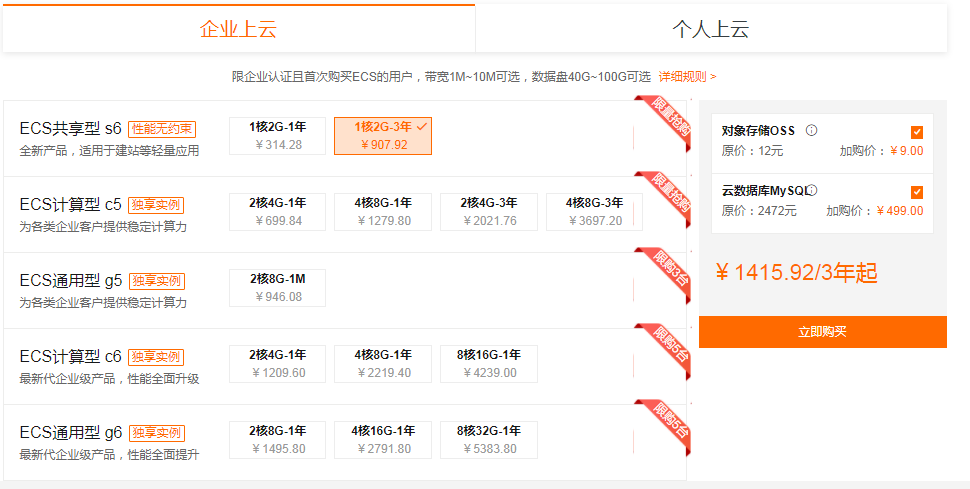Image resolution: width=970 pixels, height=489 pixels.
Task: Choose c5 2核4G-1年 plan ¥699.84
Action: tap(277, 212)
